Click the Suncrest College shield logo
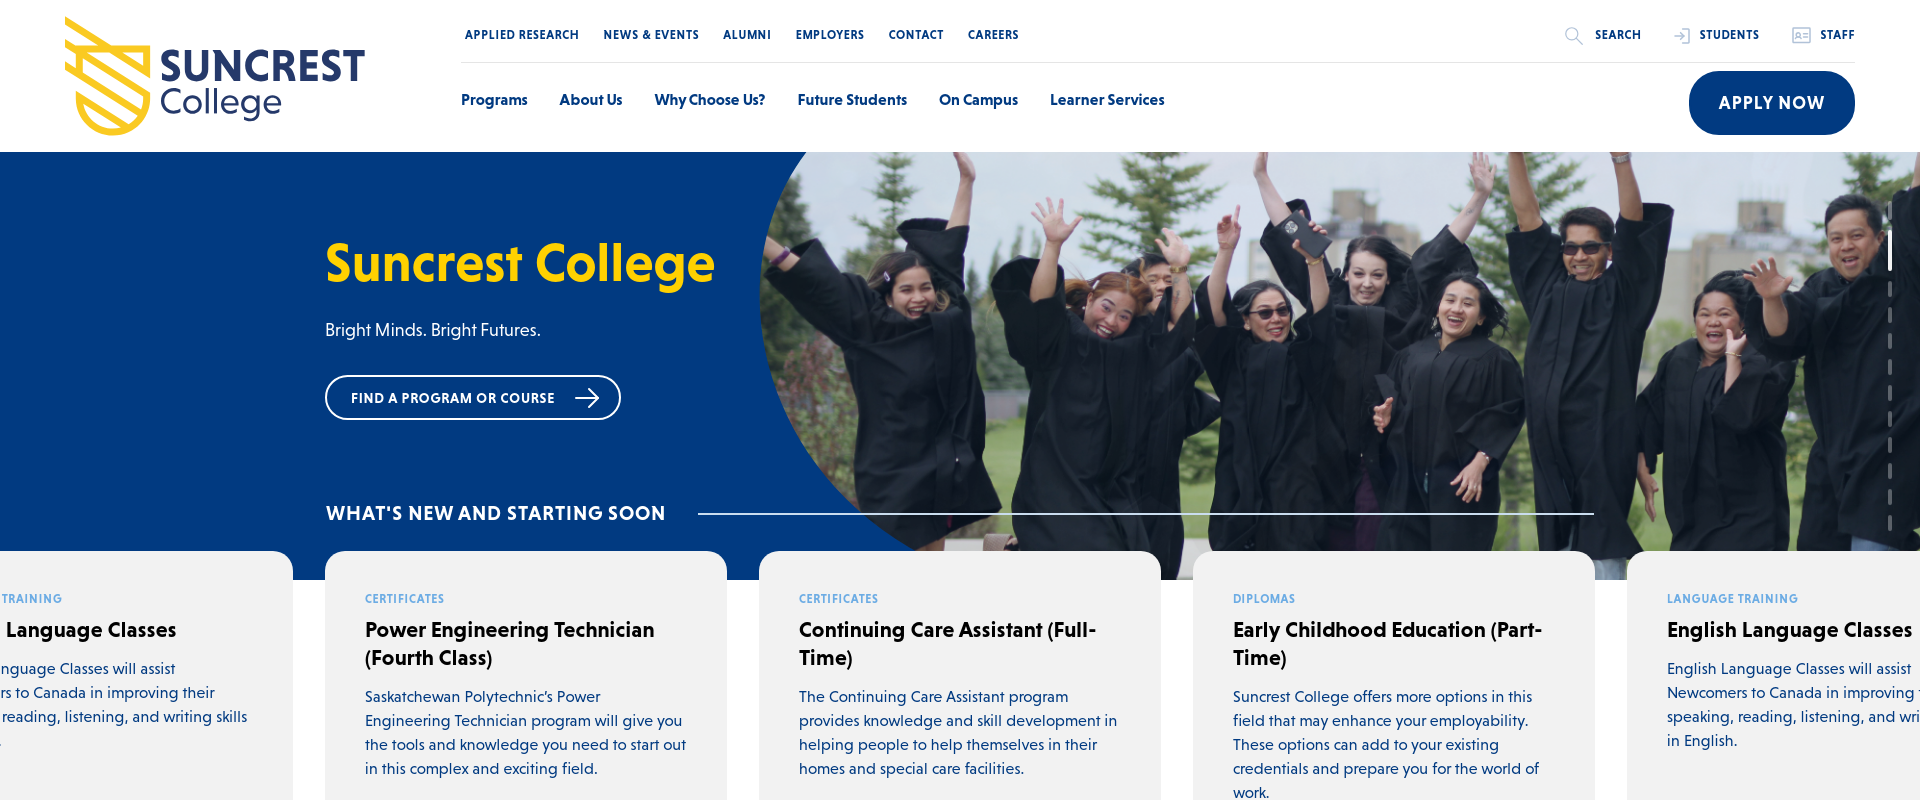Viewport: 1920px width, 800px height. [107, 76]
